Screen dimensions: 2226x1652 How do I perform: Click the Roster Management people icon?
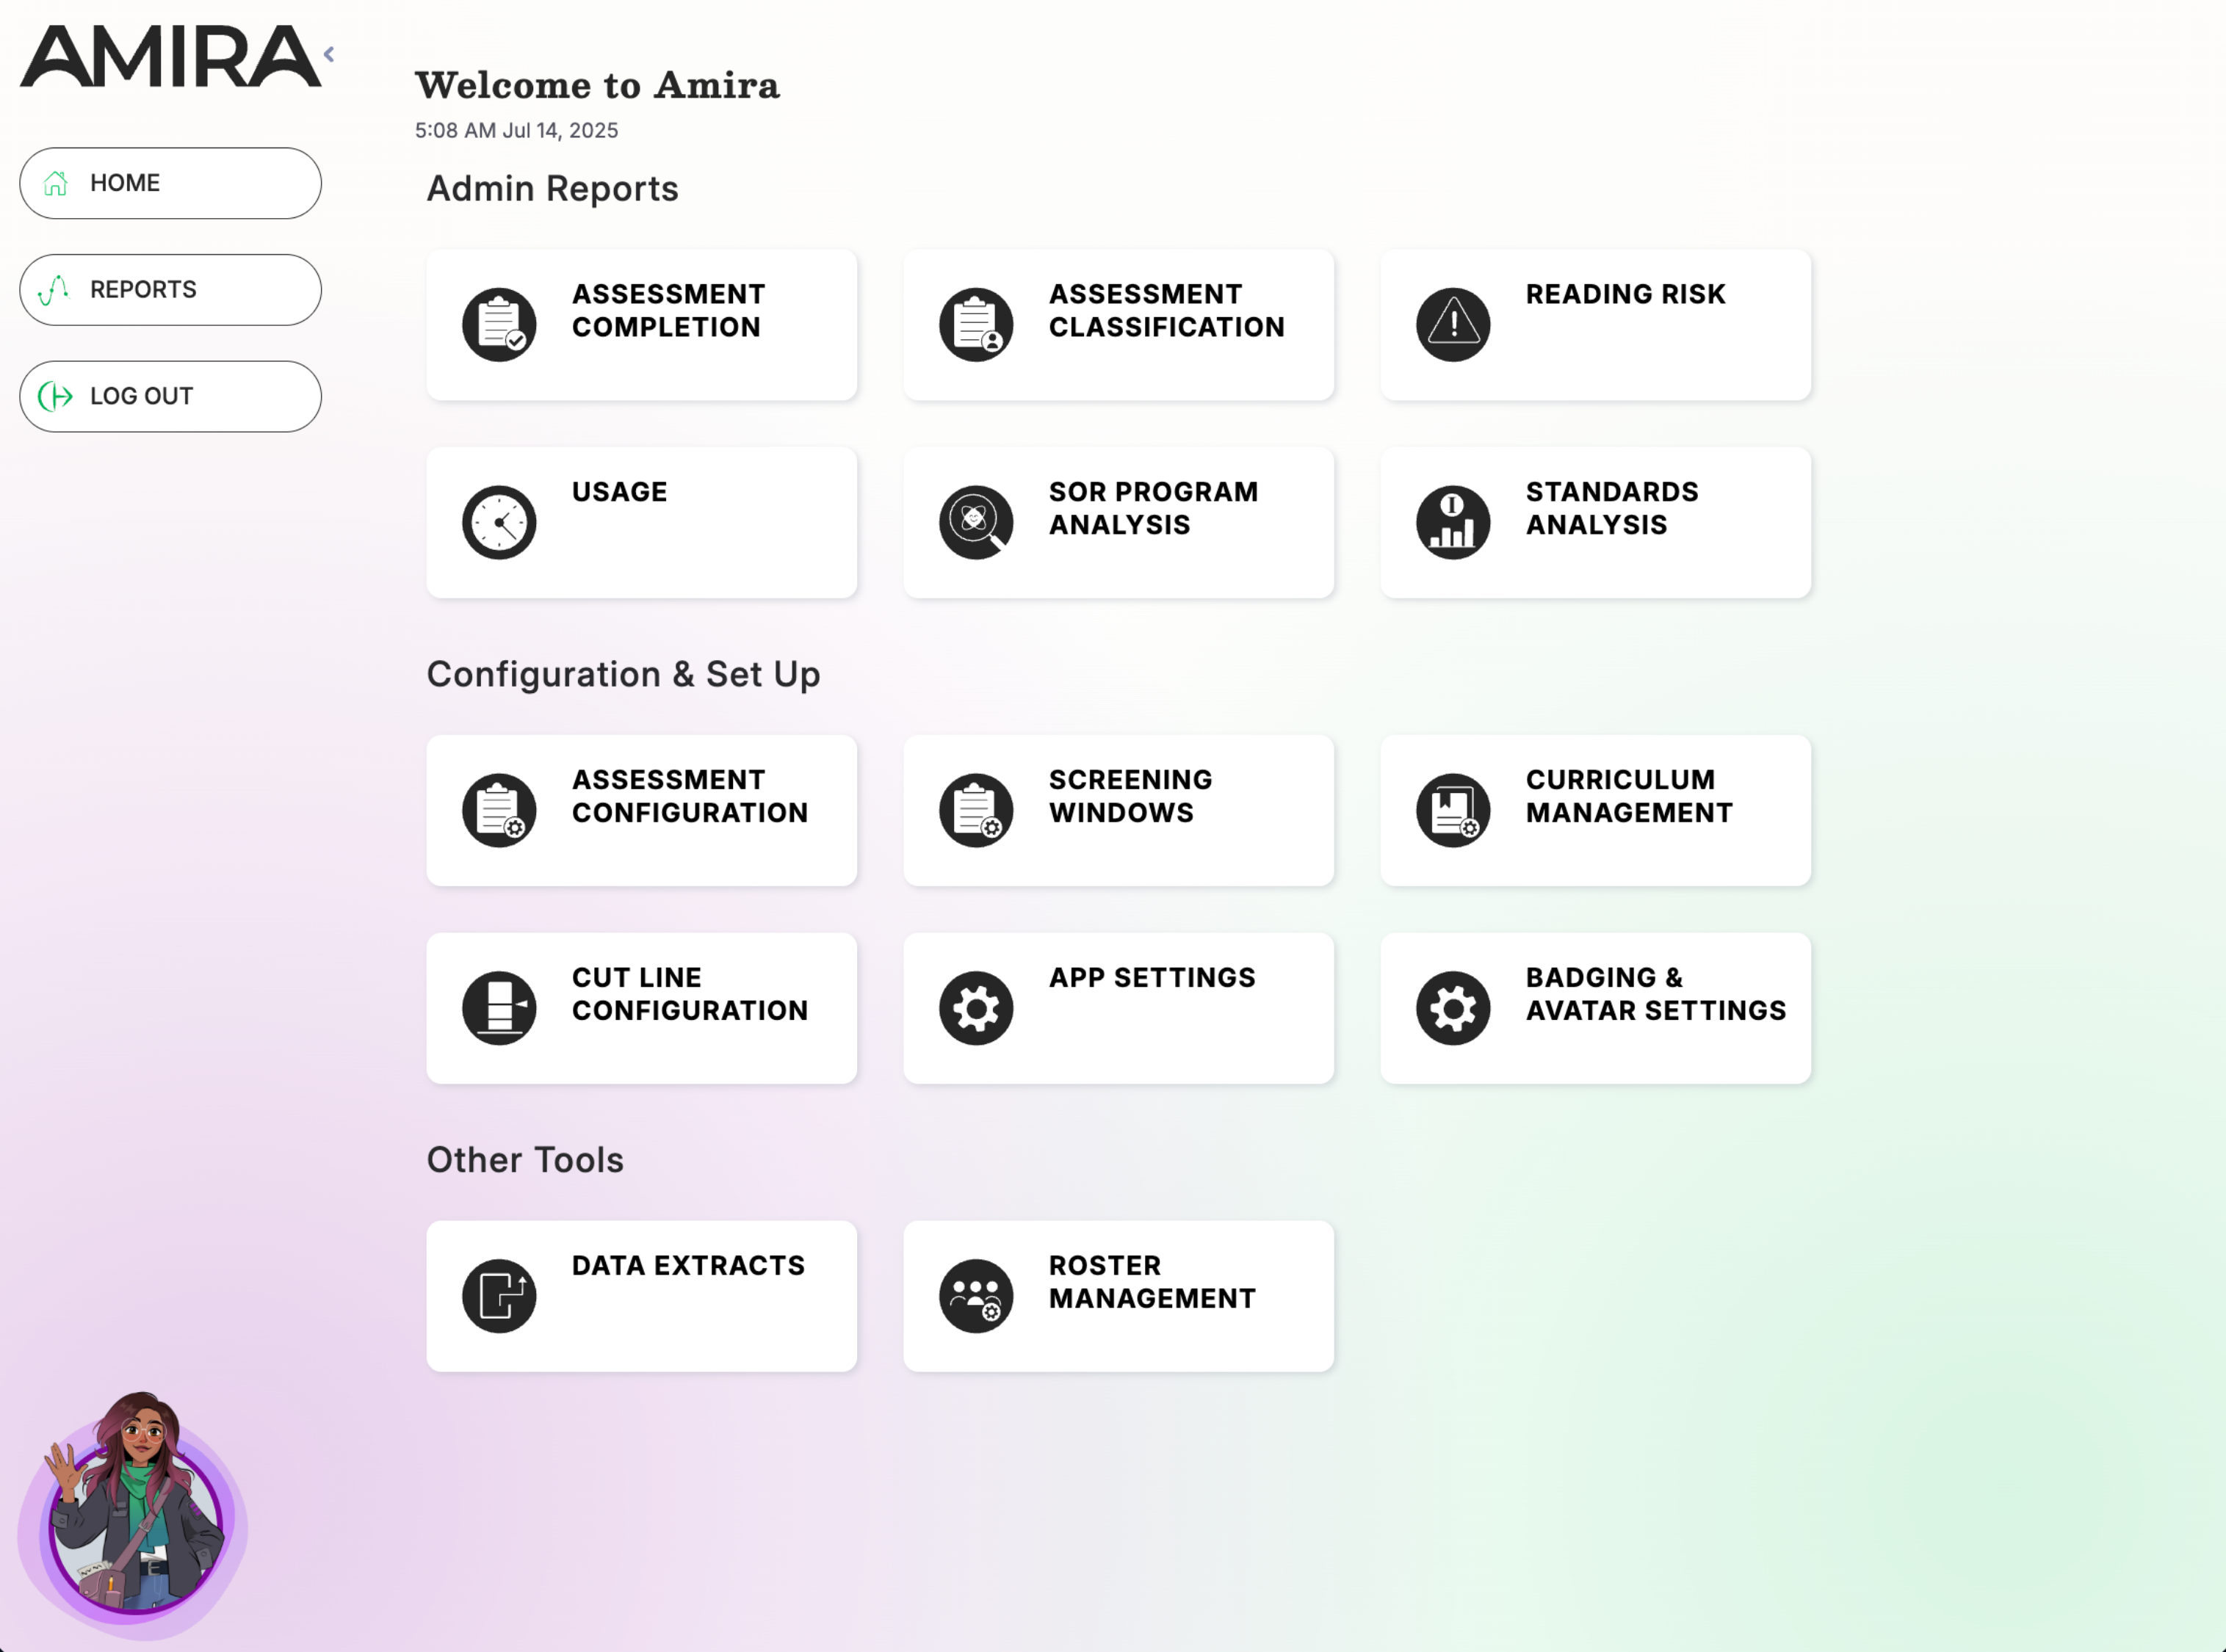point(976,1296)
